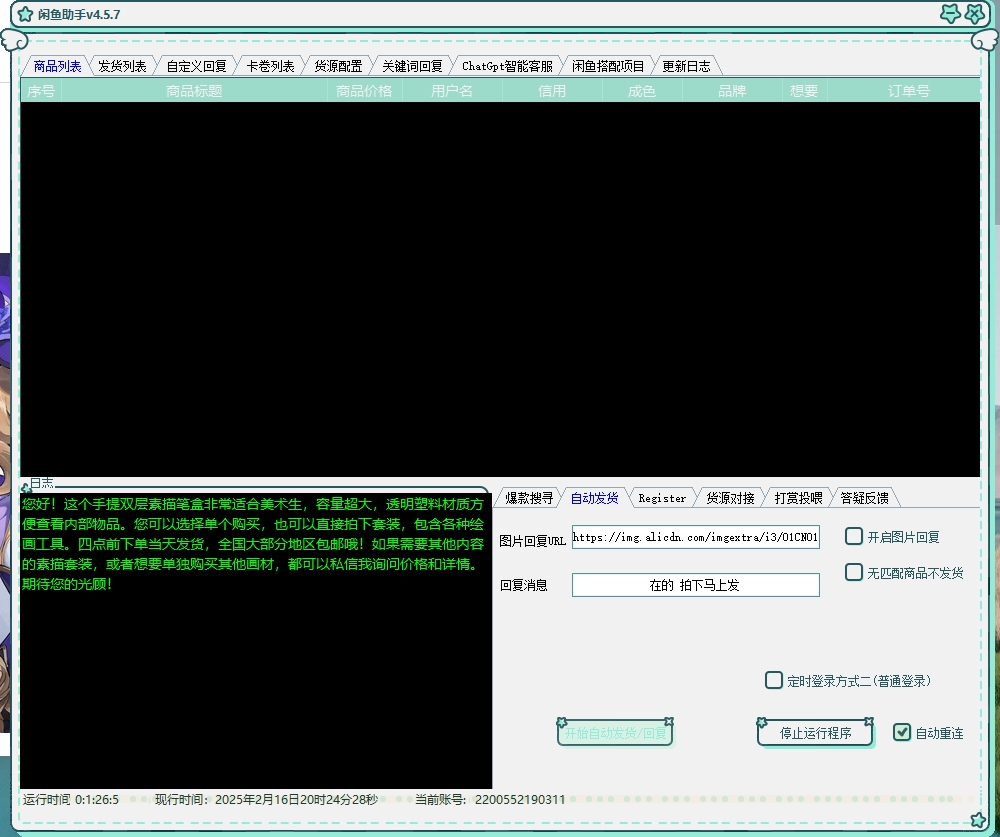This screenshot has height=837, width=1000.
Task: Click the 日志 panel label
Action: 42,483
